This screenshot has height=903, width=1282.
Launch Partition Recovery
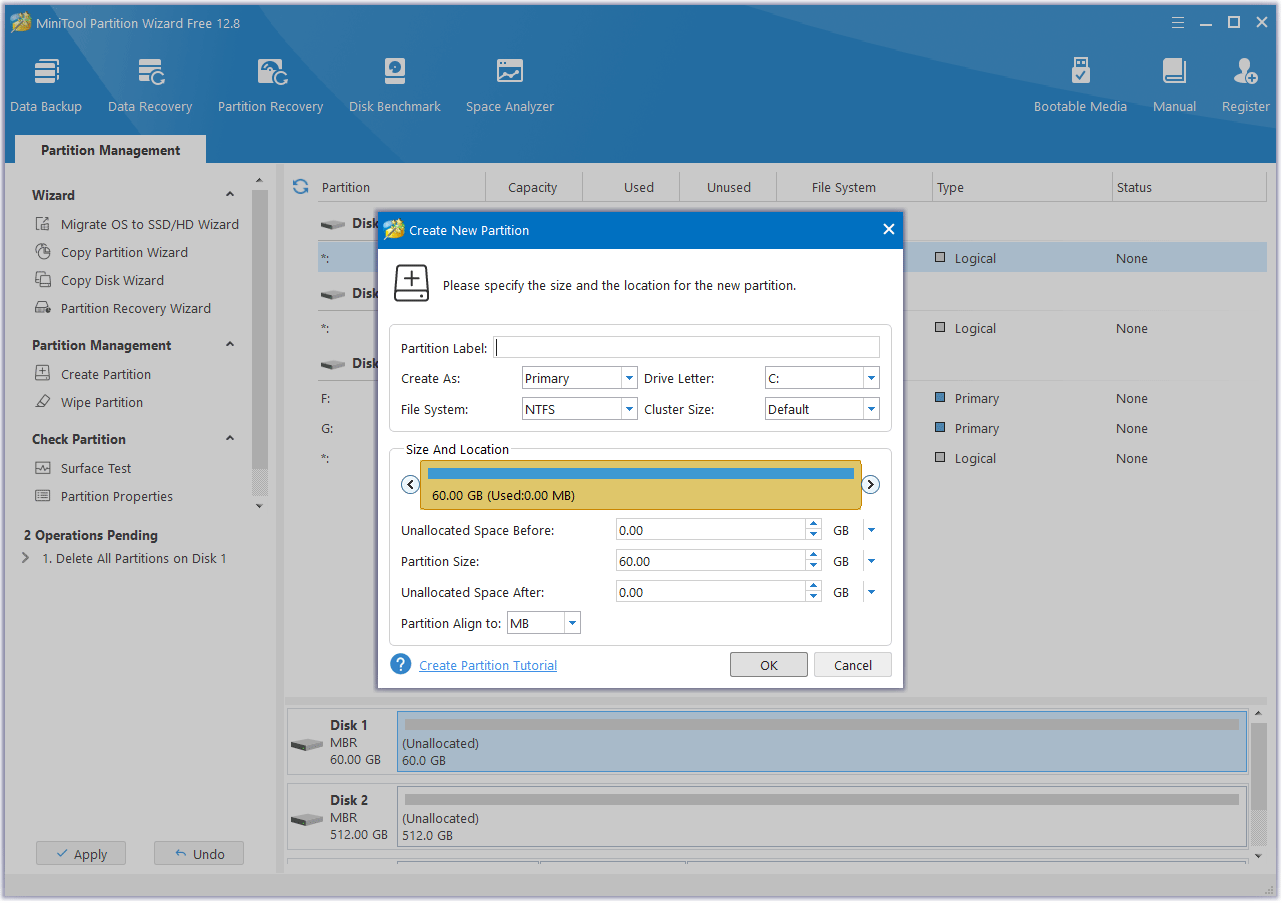(x=270, y=86)
